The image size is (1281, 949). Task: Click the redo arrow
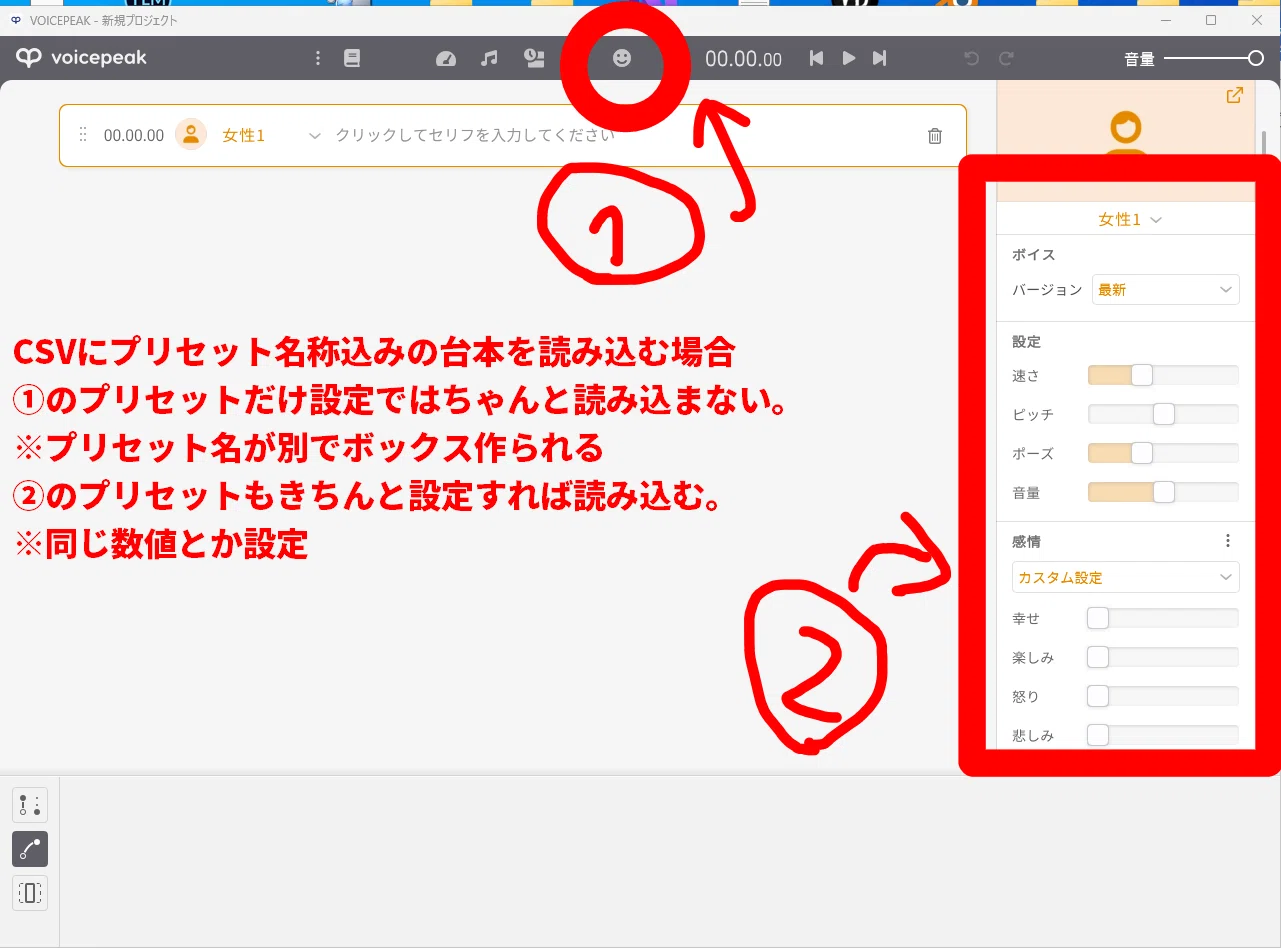[x=1007, y=58]
